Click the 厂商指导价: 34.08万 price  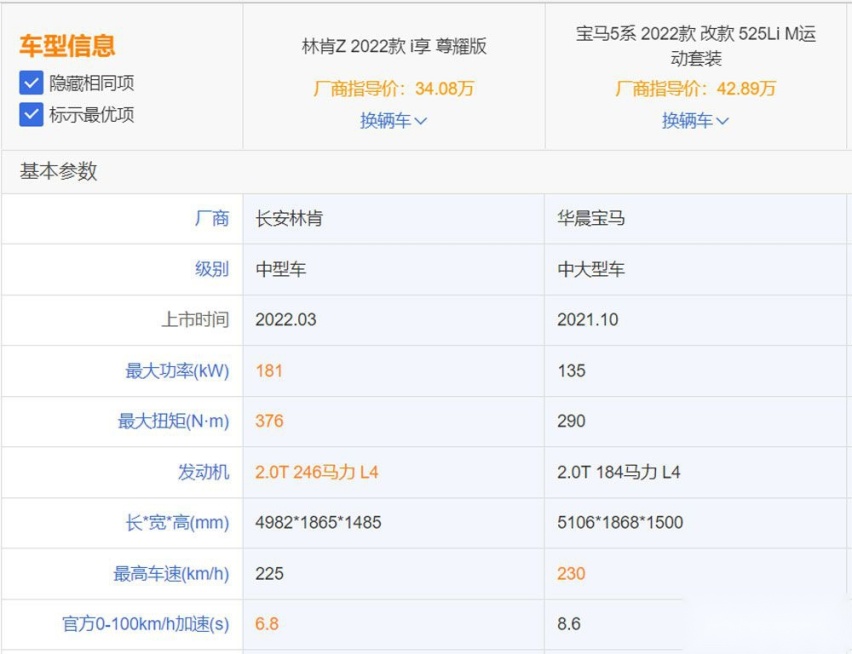click(x=394, y=89)
